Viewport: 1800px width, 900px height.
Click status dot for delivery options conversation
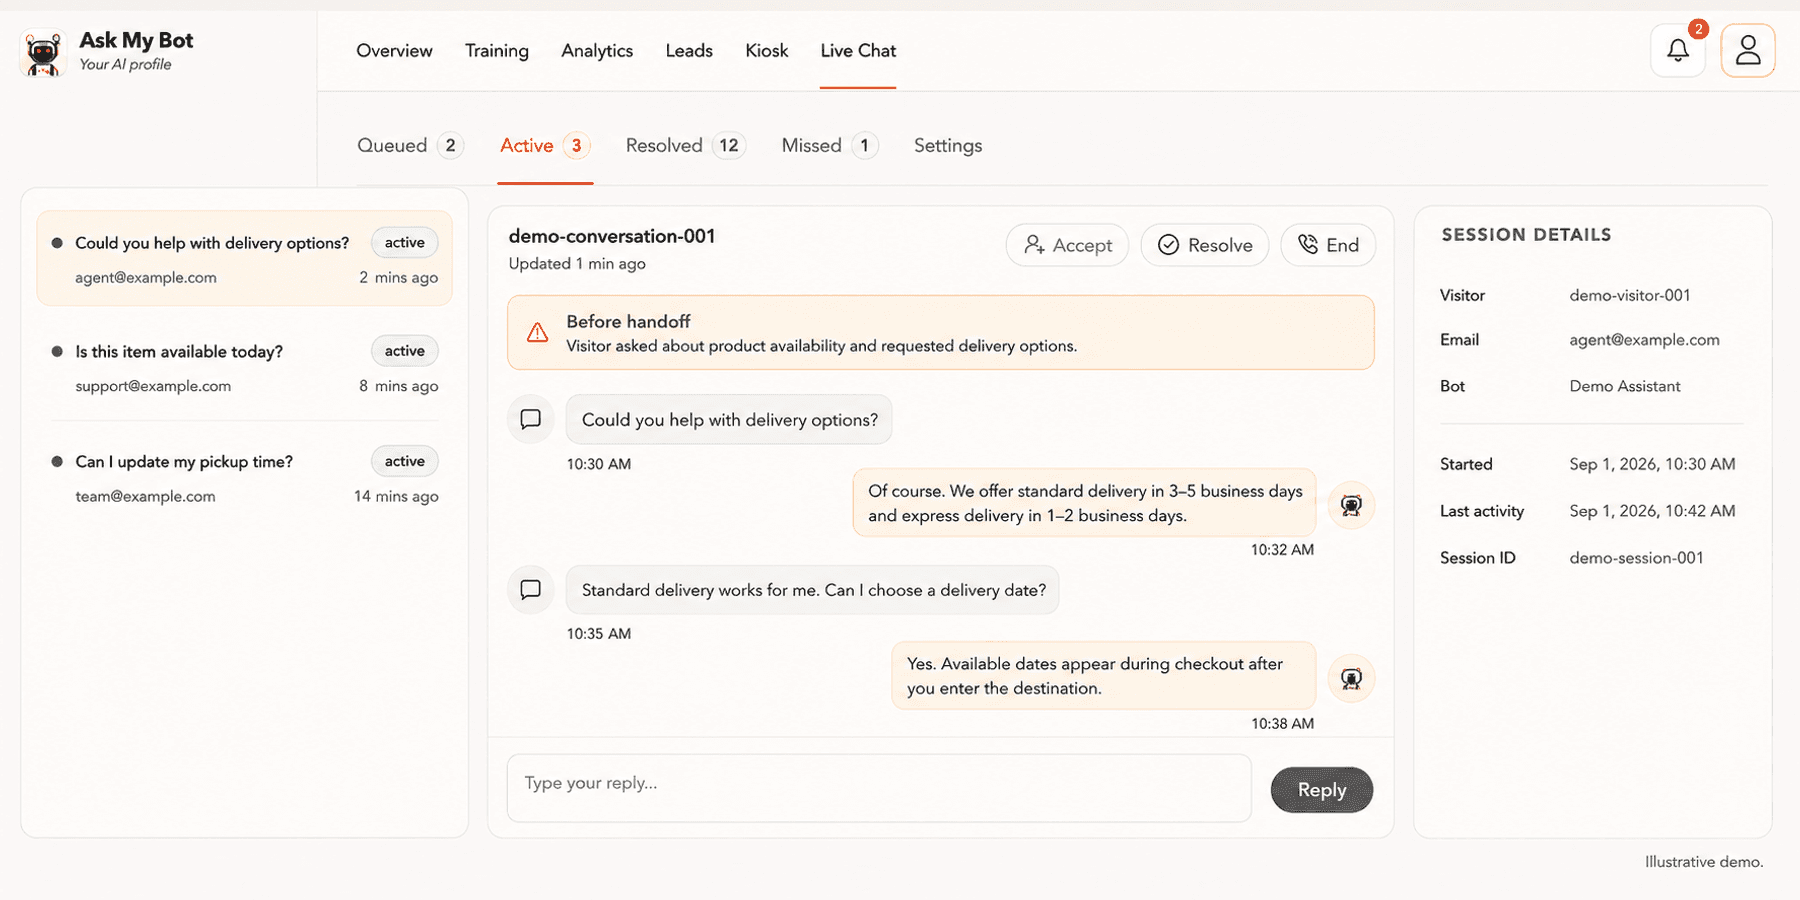[x=57, y=243]
